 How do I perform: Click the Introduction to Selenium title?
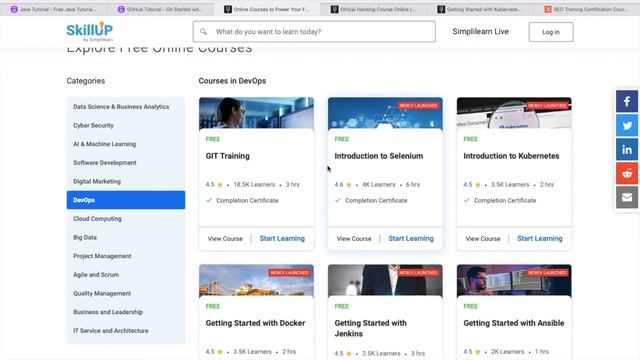379,156
